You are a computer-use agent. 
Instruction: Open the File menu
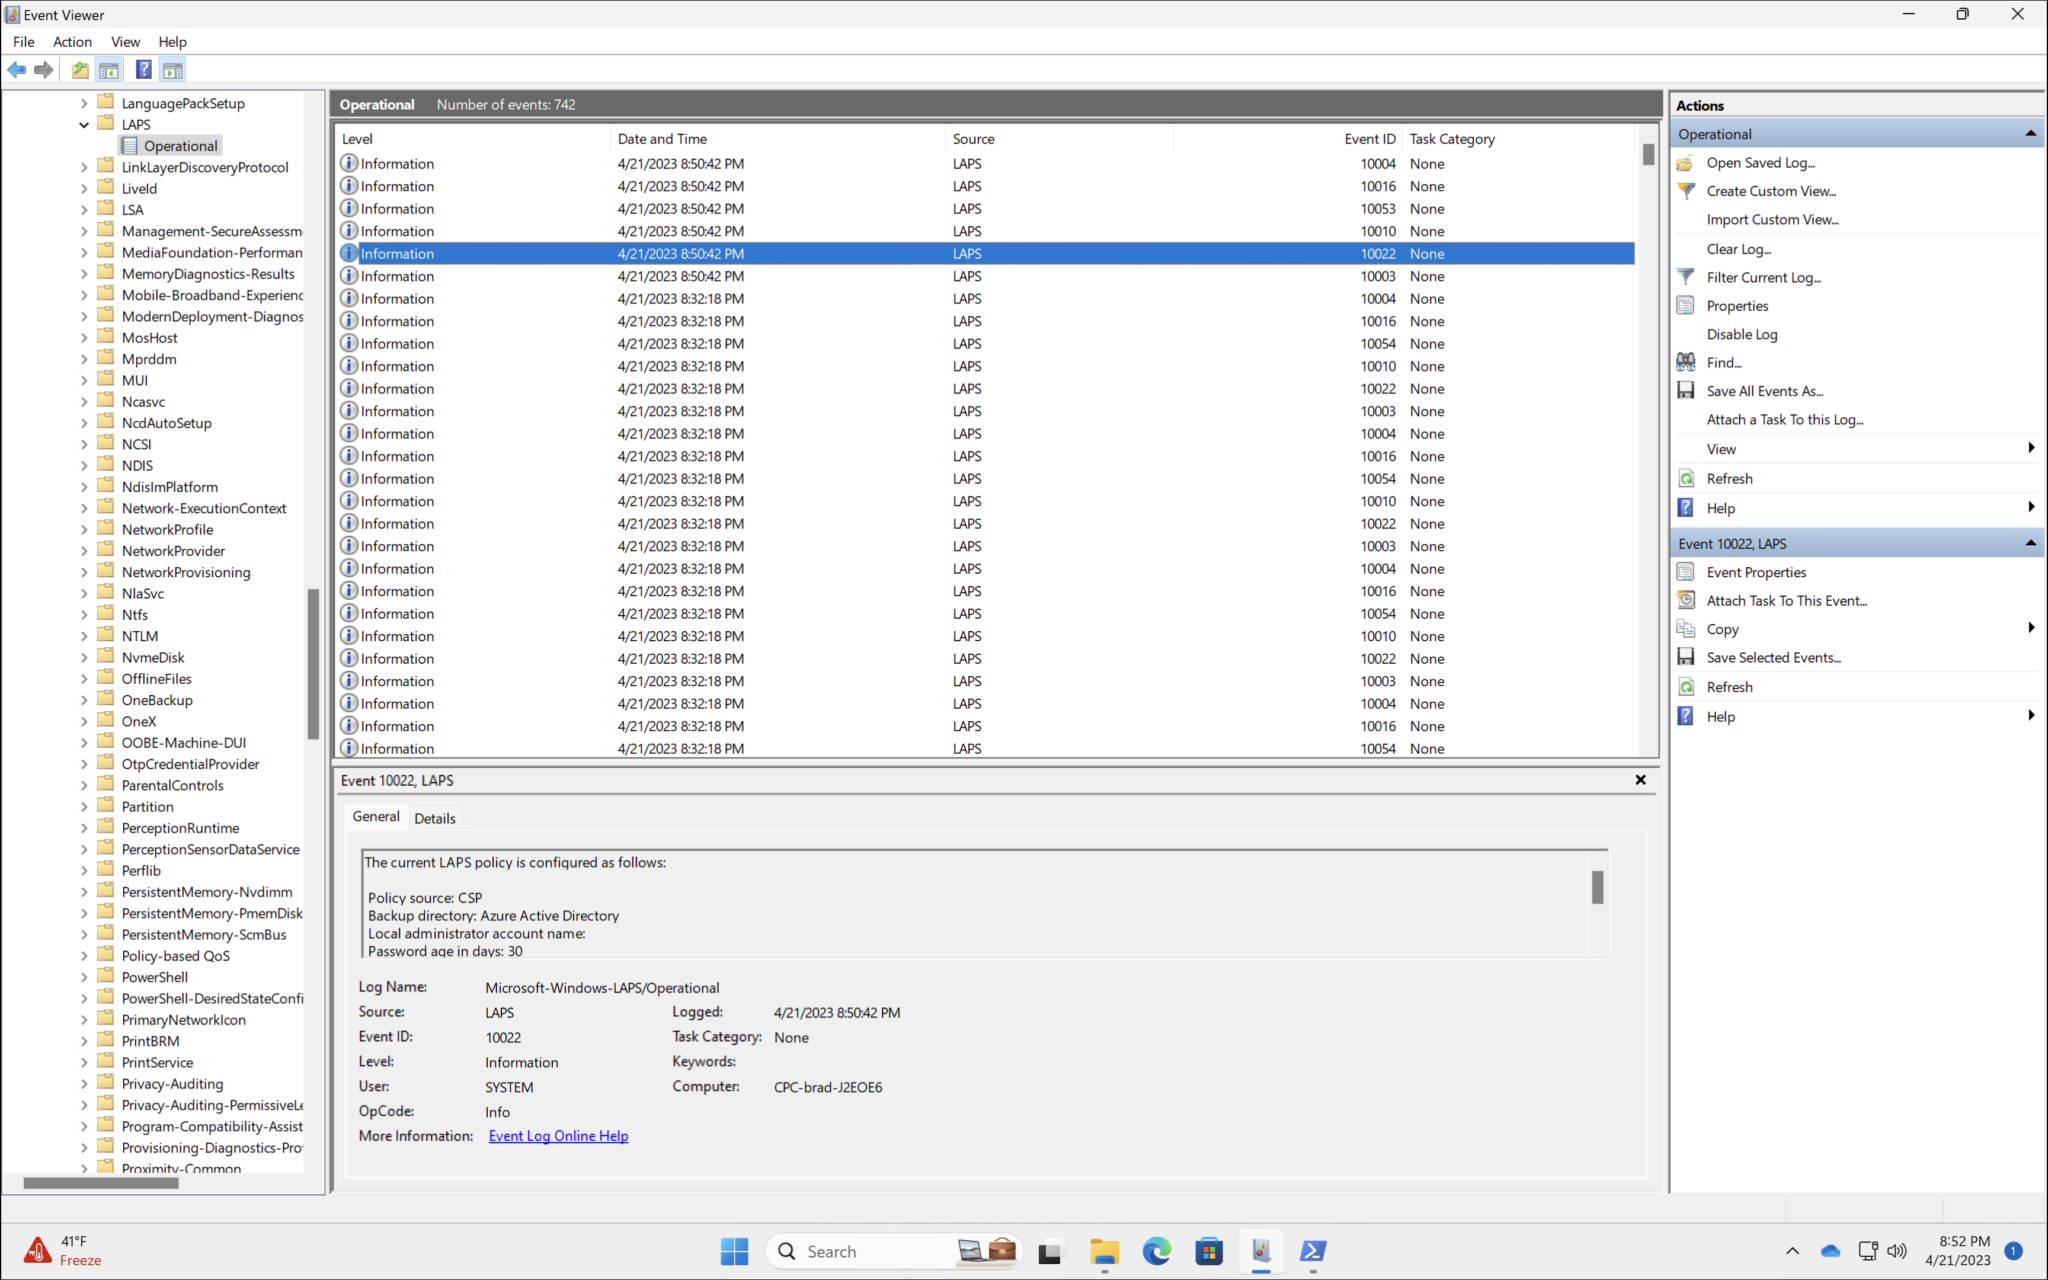click(x=24, y=42)
